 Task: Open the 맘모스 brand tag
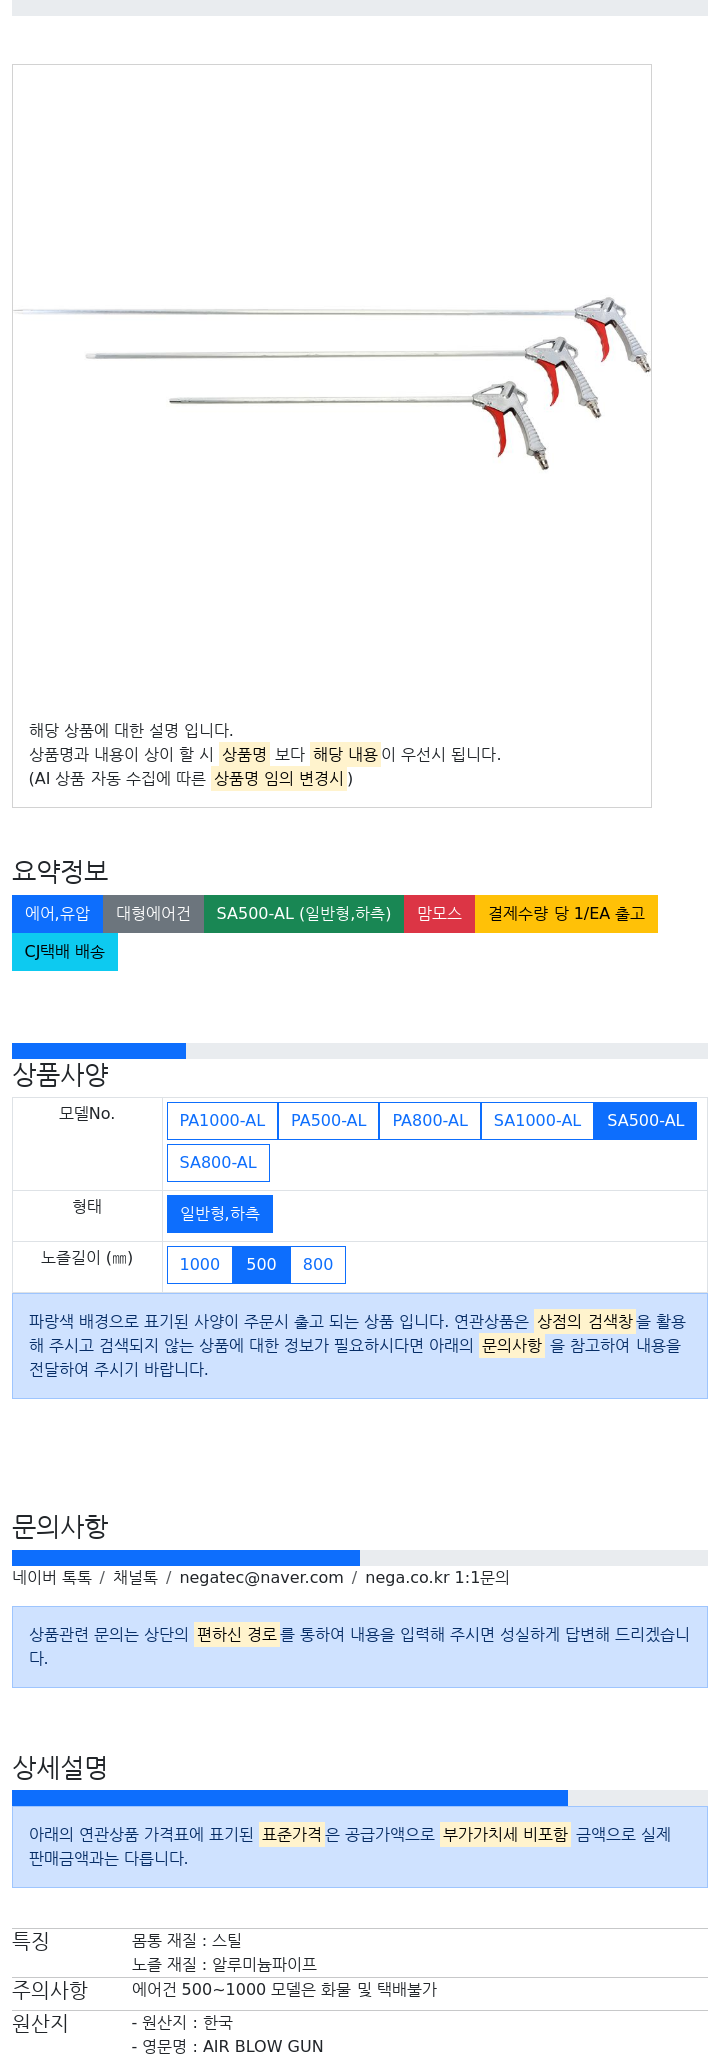pyautogui.click(x=439, y=914)
